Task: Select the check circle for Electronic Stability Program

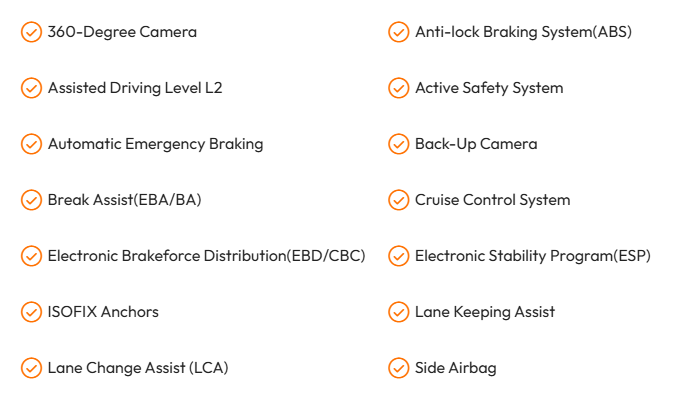Action: coord(399,256)
